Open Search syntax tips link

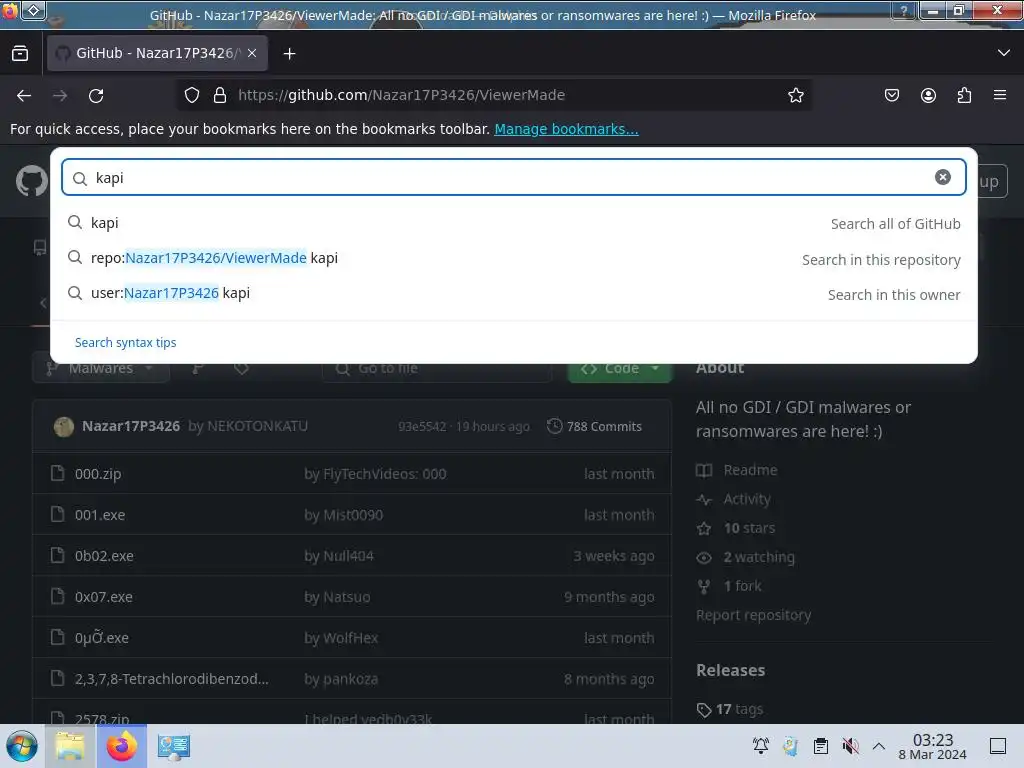tap(125, 342)
